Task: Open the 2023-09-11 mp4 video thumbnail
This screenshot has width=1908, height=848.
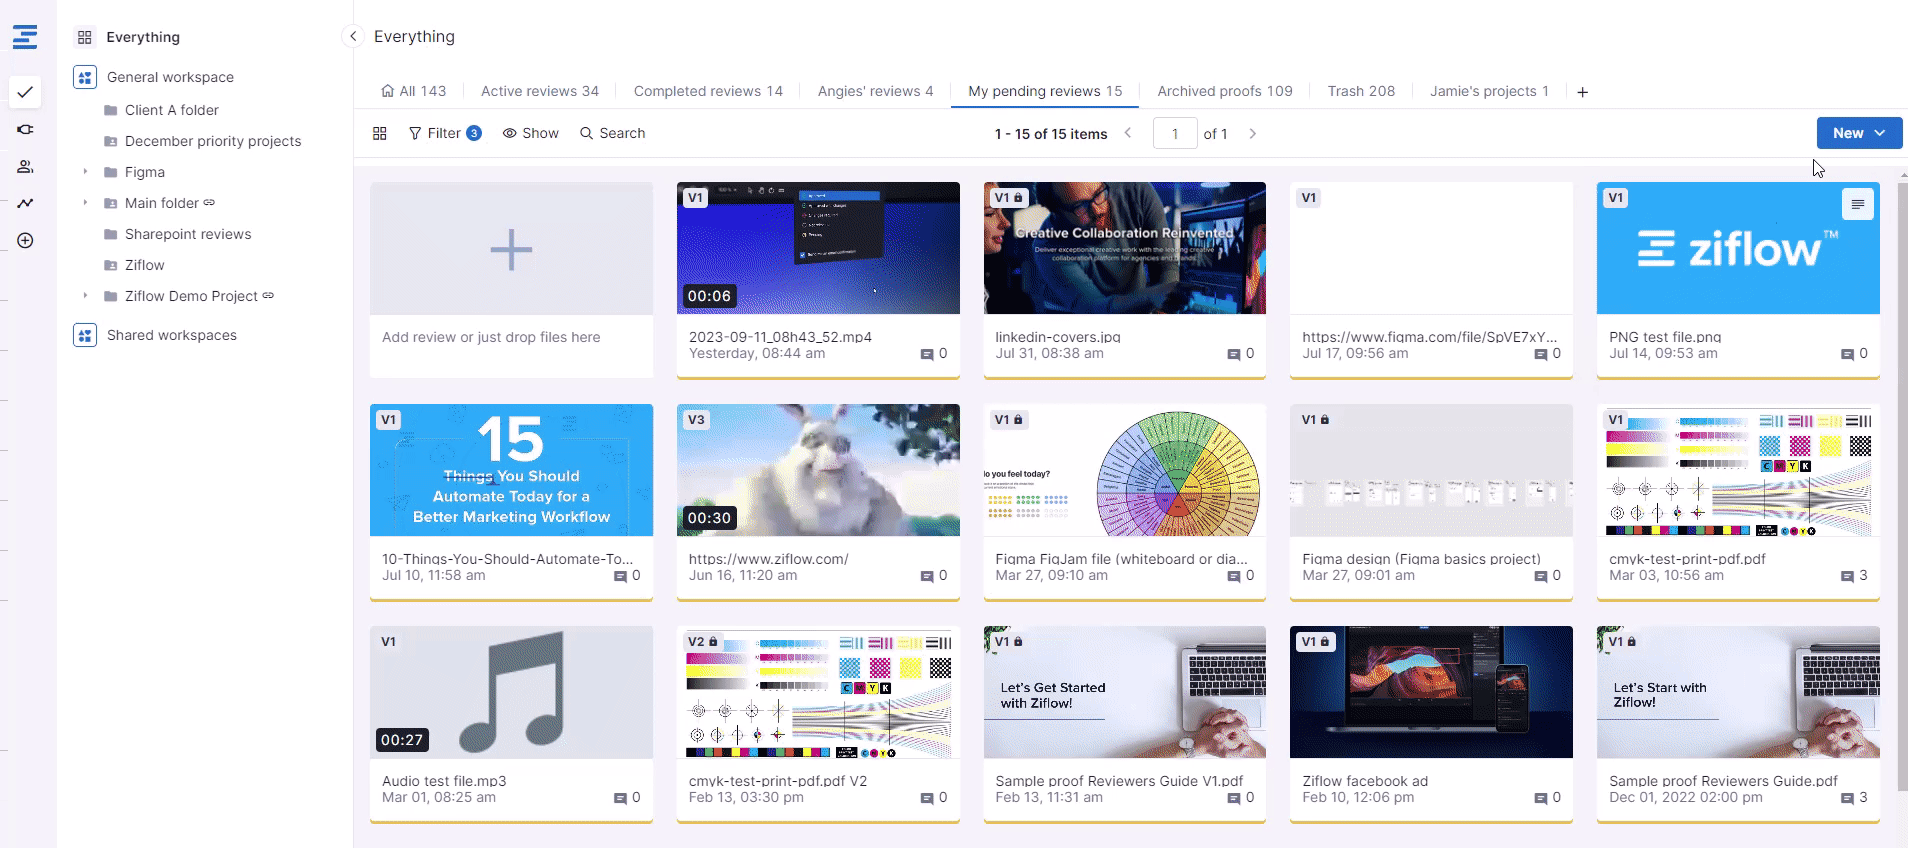Action: point(818,248)
